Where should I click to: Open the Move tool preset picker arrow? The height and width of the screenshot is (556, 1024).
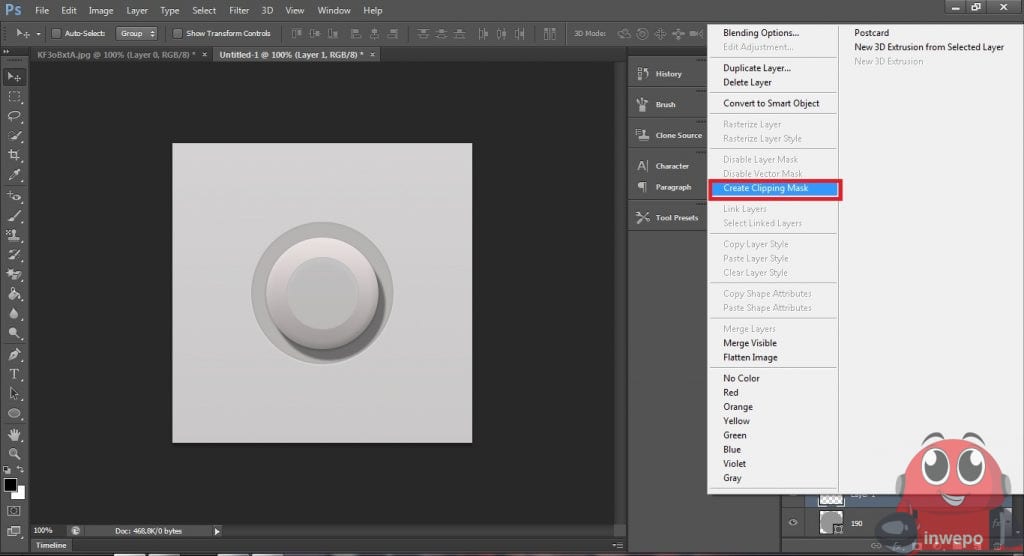(37, 34)
